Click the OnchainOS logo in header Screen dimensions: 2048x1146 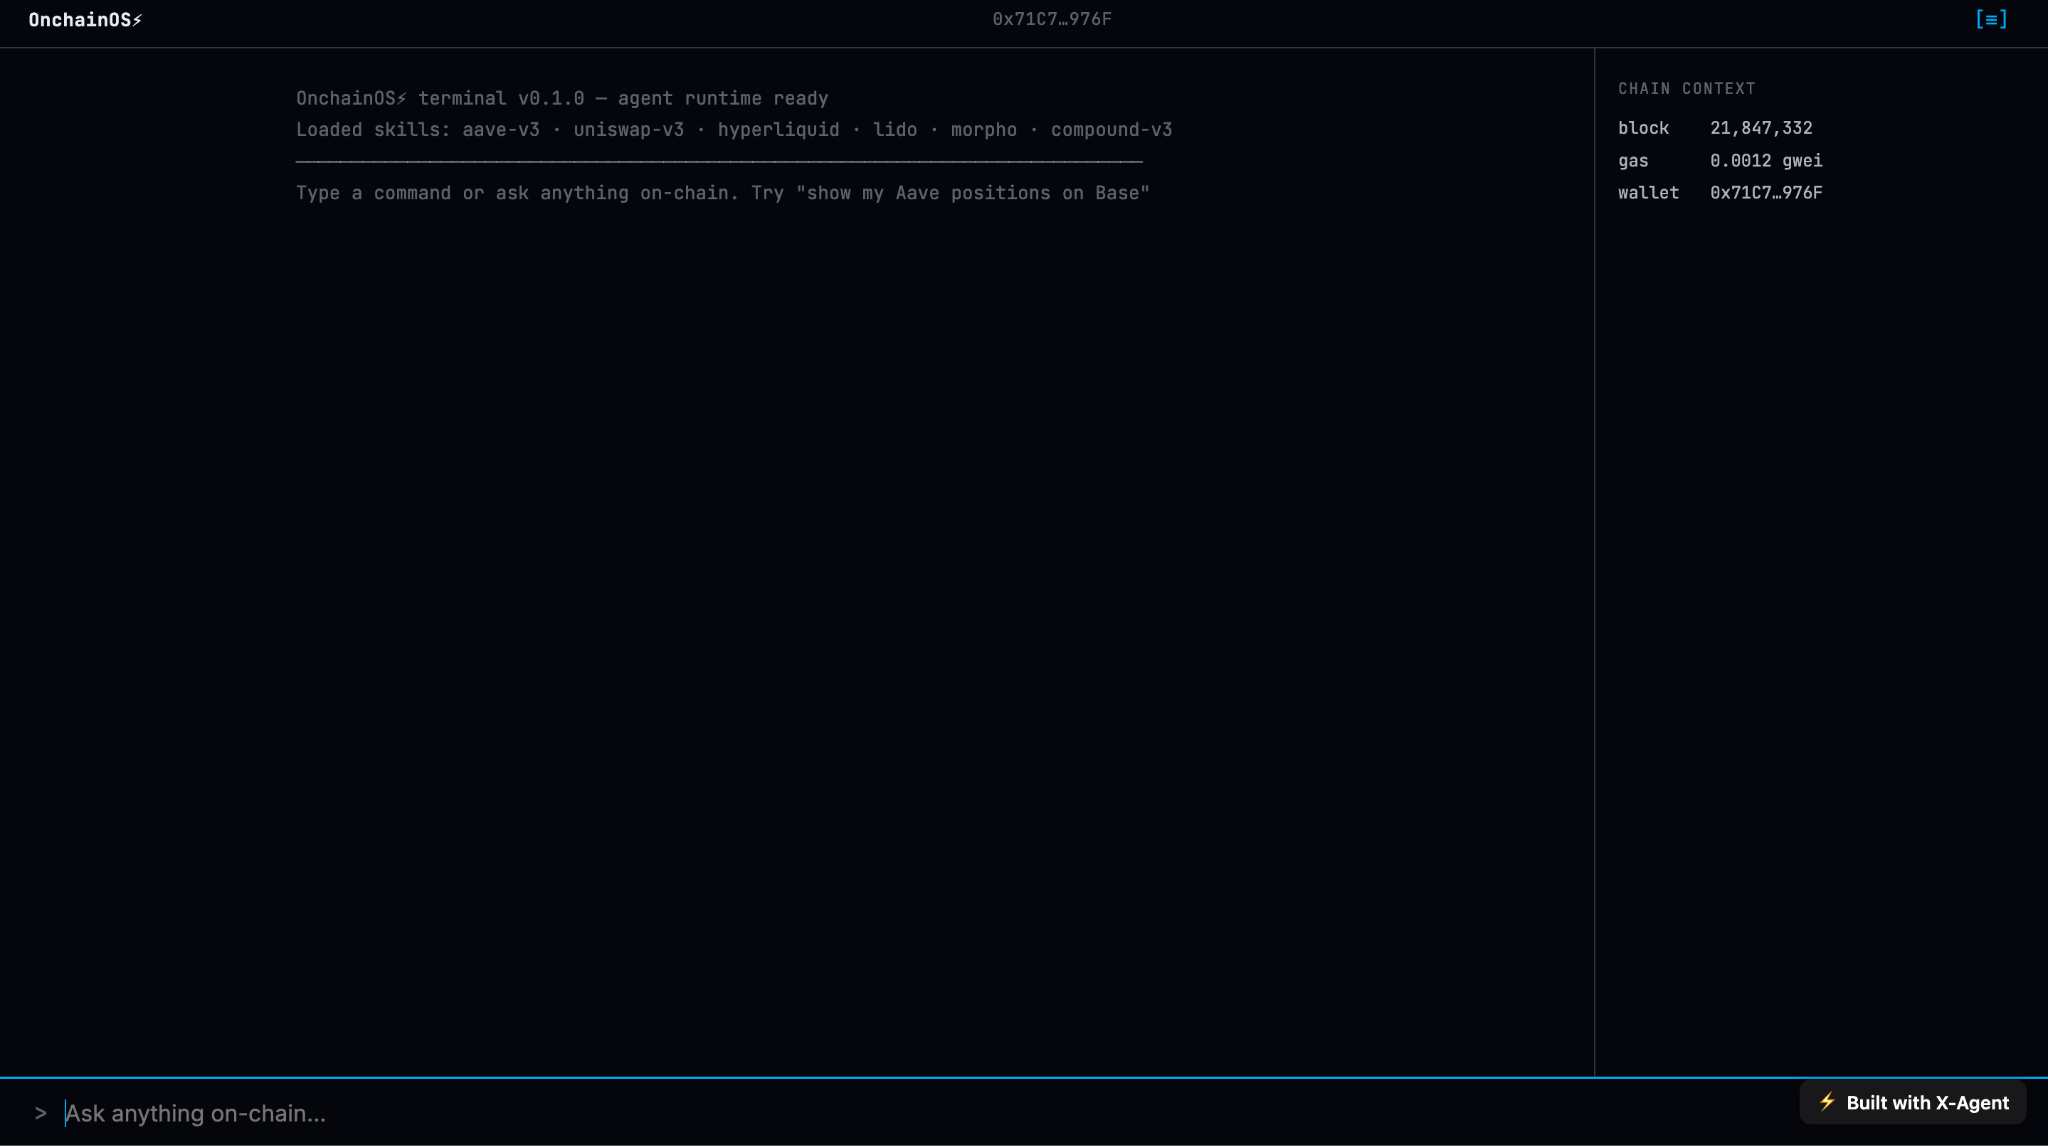point(85,20)
